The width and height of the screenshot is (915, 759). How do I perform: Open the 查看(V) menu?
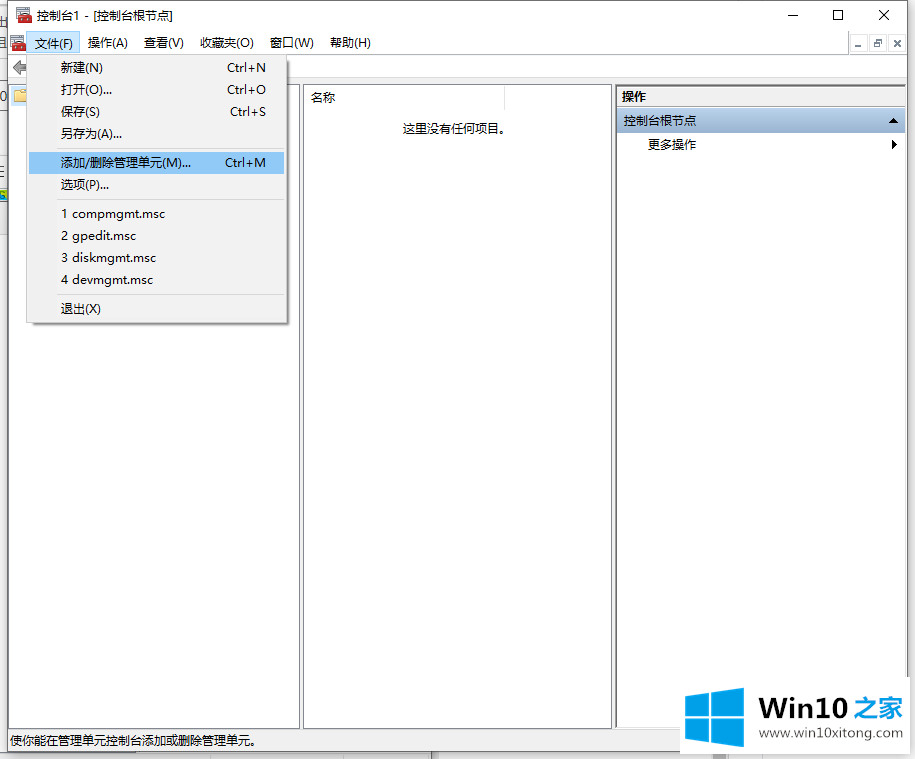163,43
